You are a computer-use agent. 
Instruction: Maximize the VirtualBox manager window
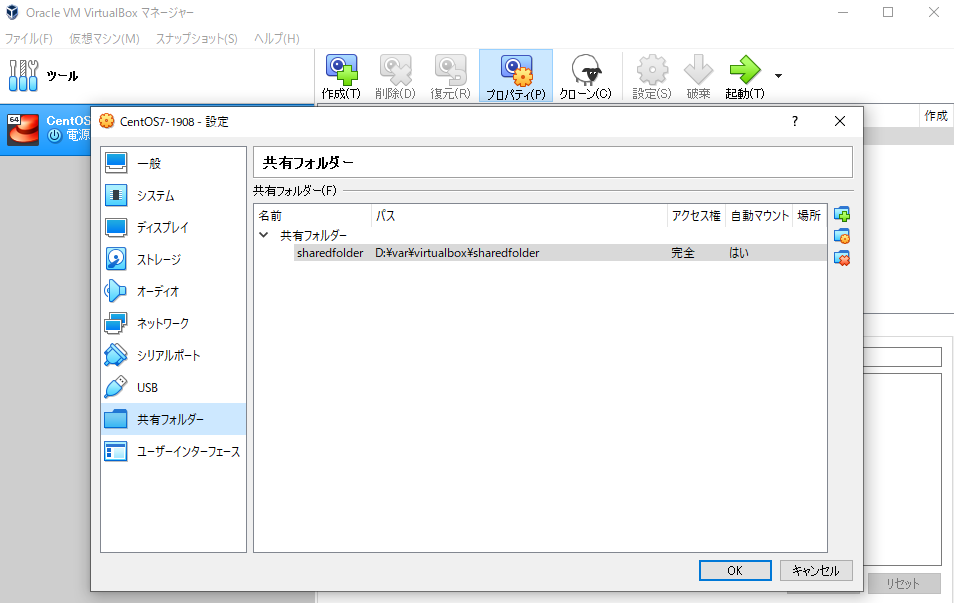pyautogui.click(x=888, y=12)
